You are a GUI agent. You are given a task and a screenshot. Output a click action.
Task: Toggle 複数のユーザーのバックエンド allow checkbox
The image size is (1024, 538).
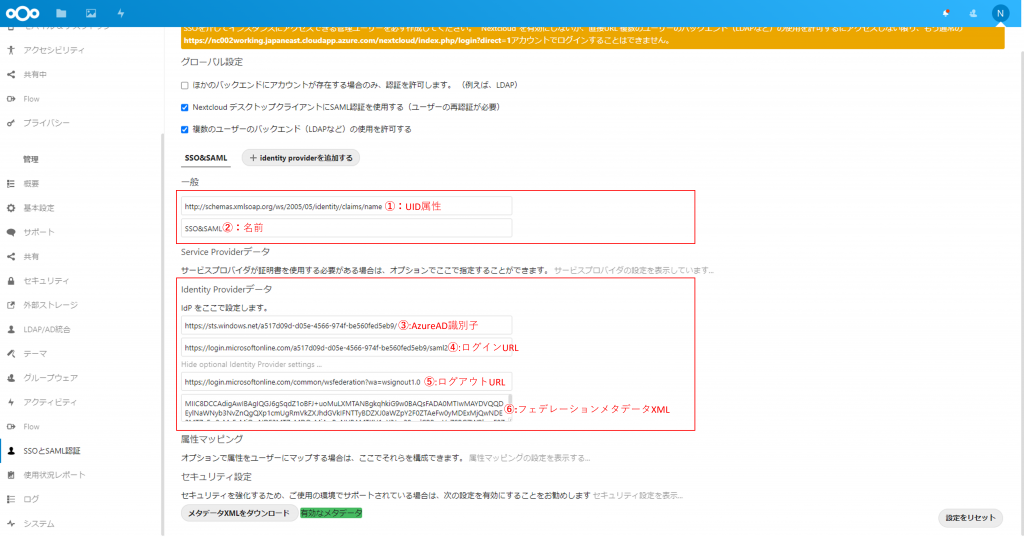[185, 130]
